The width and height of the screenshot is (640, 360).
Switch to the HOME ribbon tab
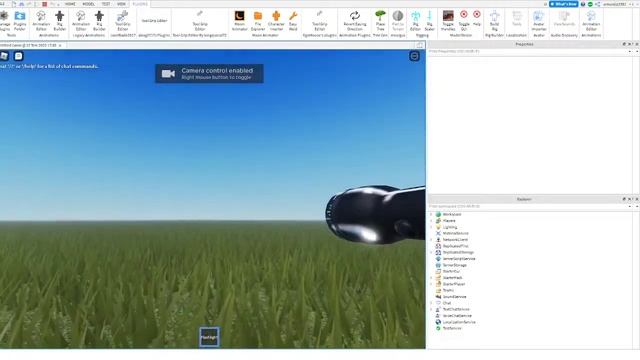70,4
